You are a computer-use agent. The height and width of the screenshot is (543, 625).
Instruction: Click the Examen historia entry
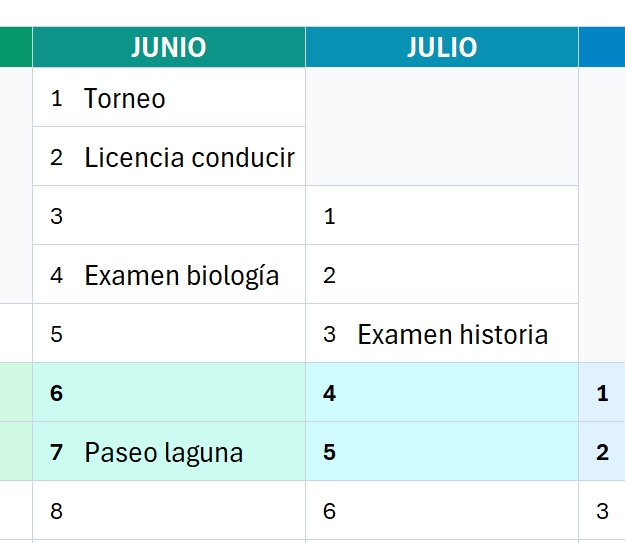click(441, 334)
